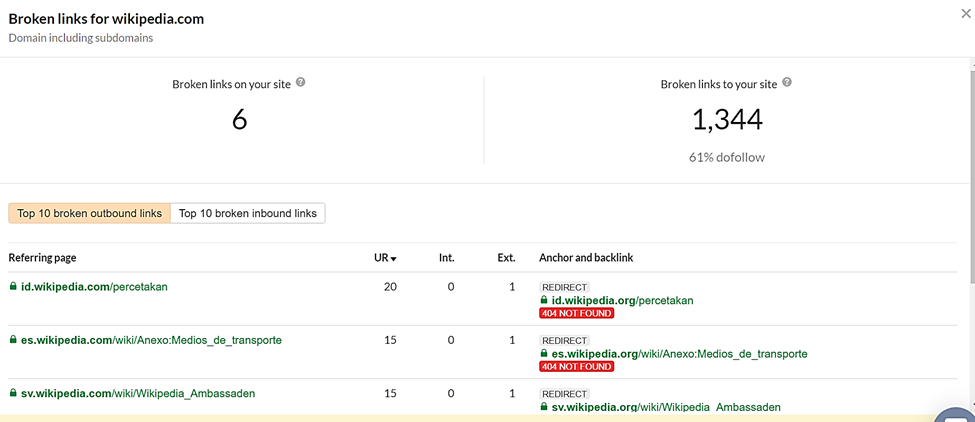Click UR value 15 in es.wikipedia row
This screenshot has height=422, width=975.
[x=390, y=341]
